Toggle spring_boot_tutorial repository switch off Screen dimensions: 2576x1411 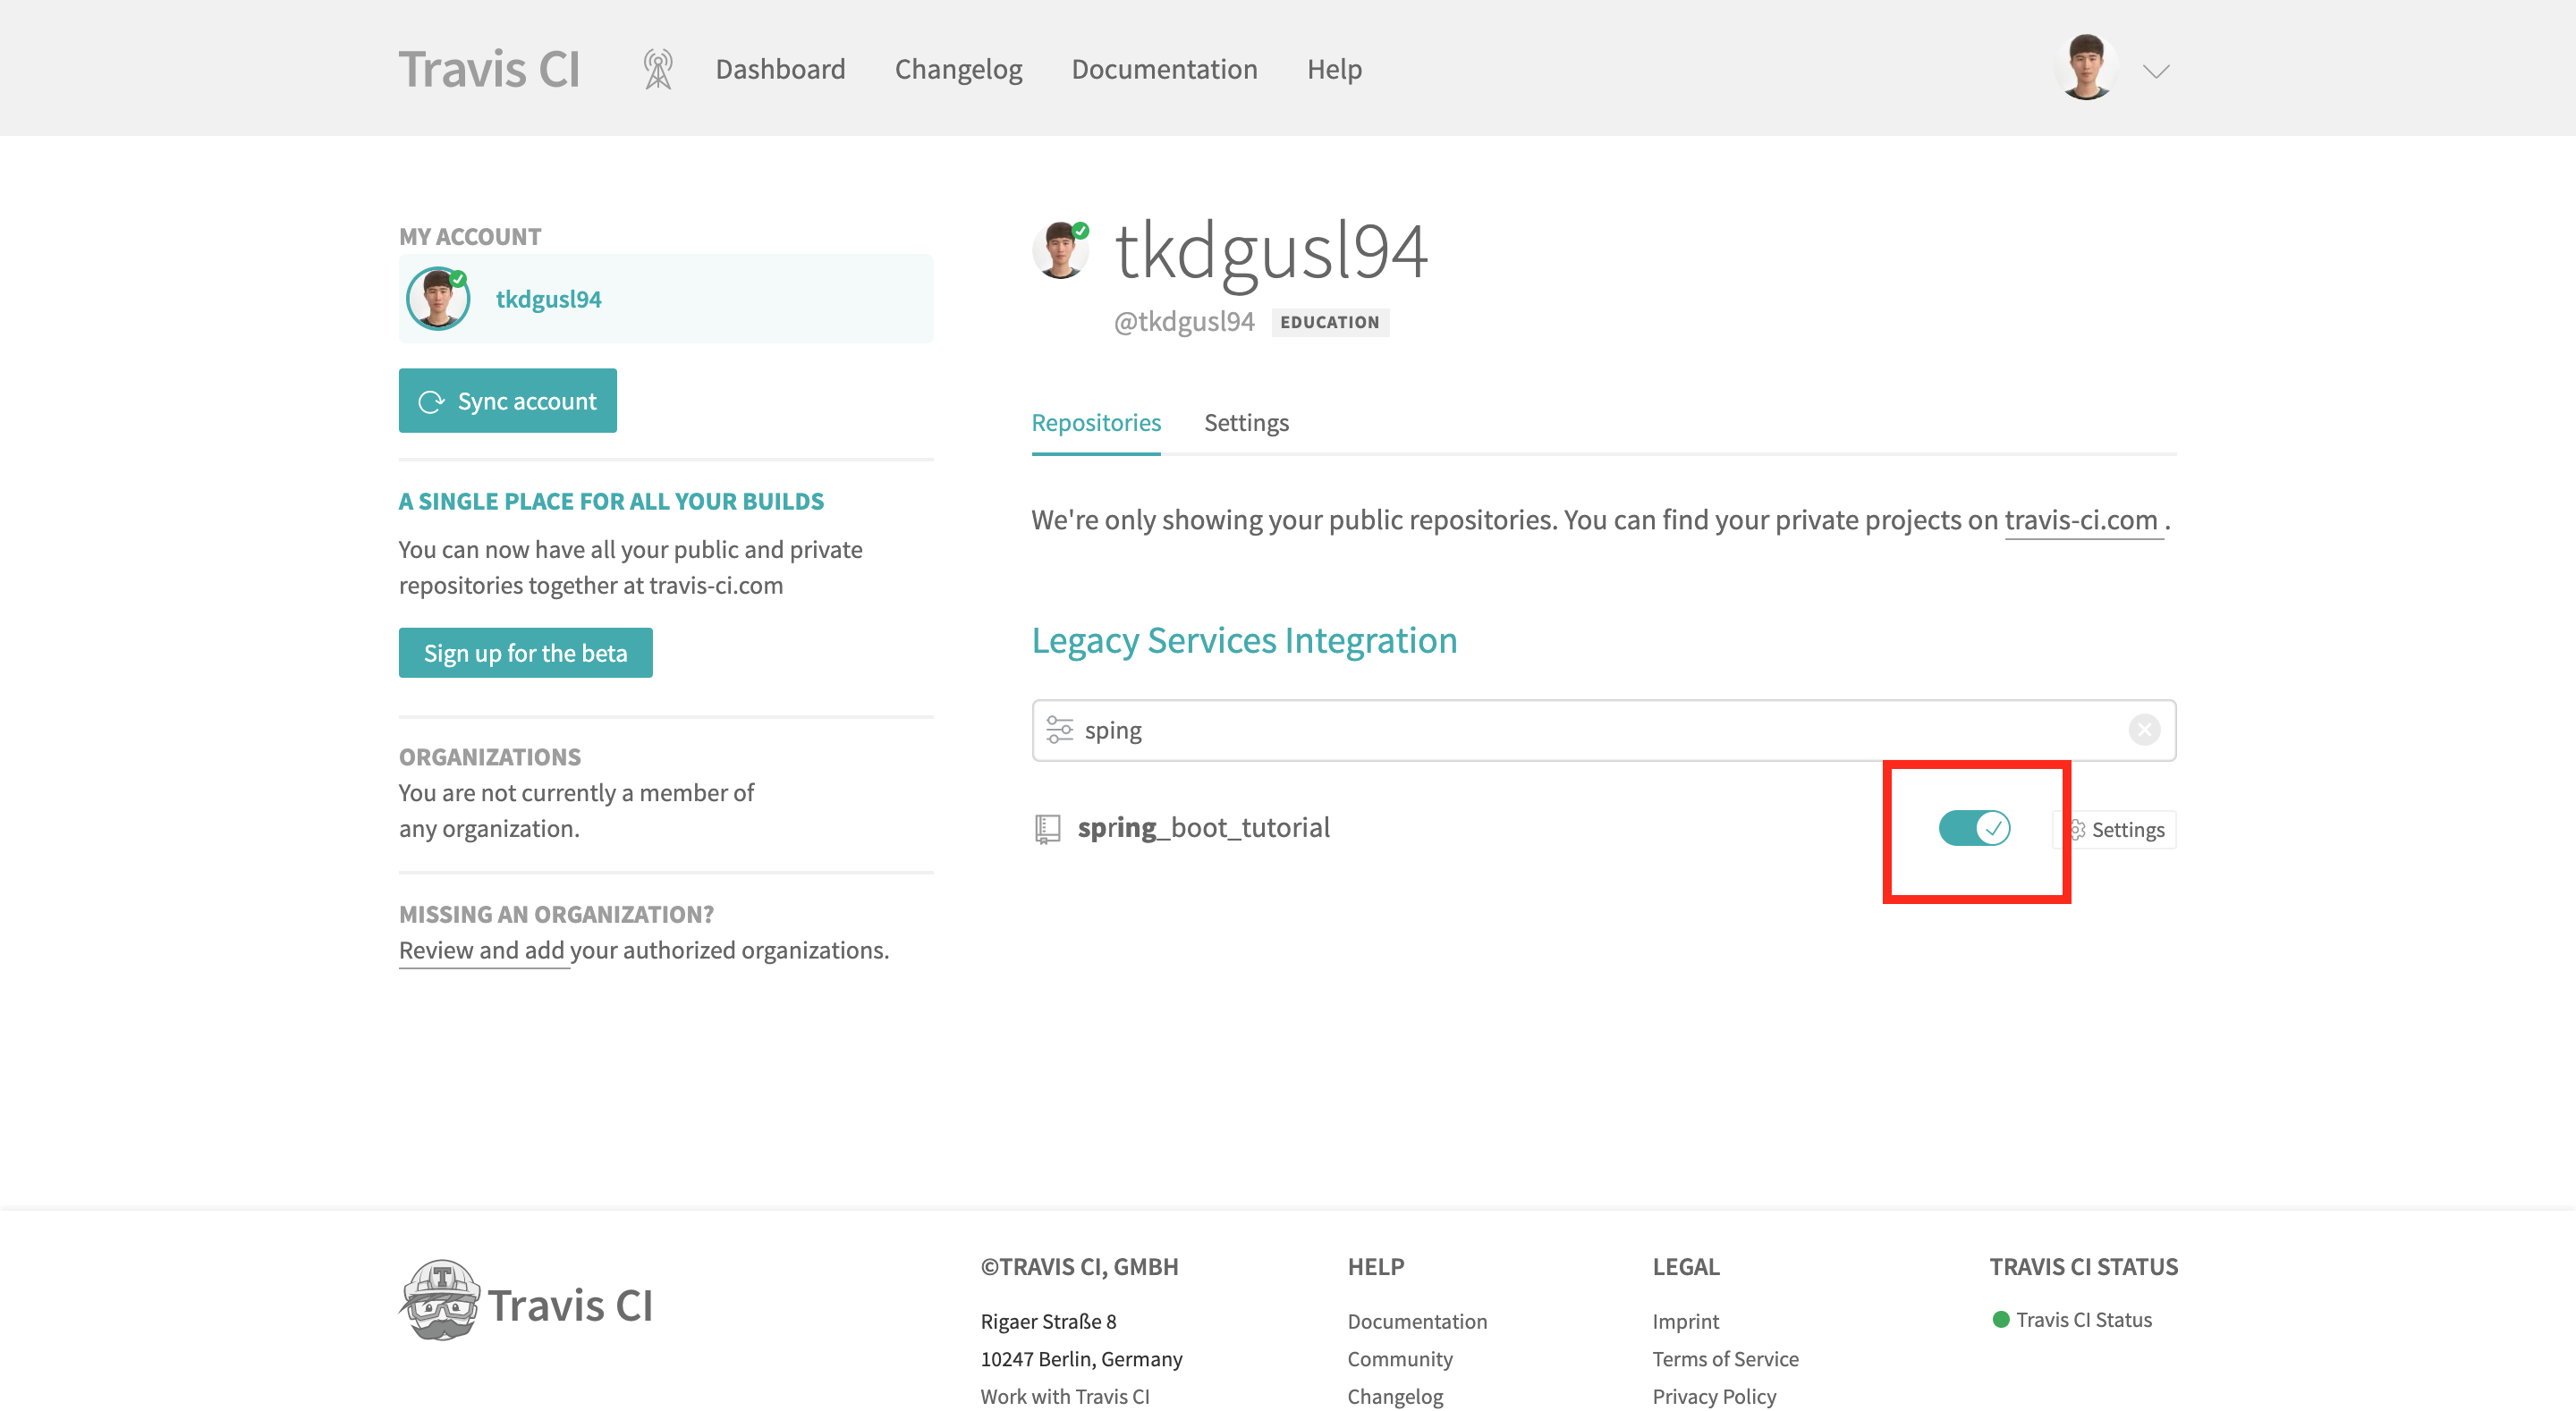tap(1974, 828)
